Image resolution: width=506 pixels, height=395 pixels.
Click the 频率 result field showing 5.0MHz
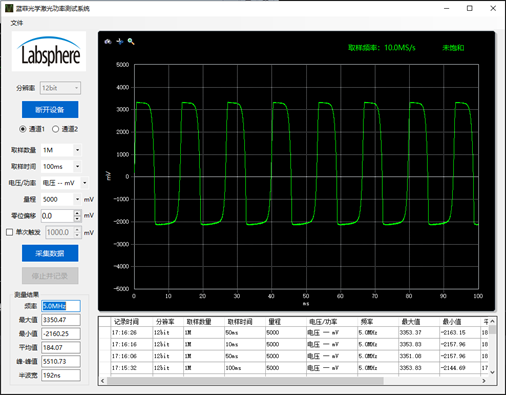point(61,306)
